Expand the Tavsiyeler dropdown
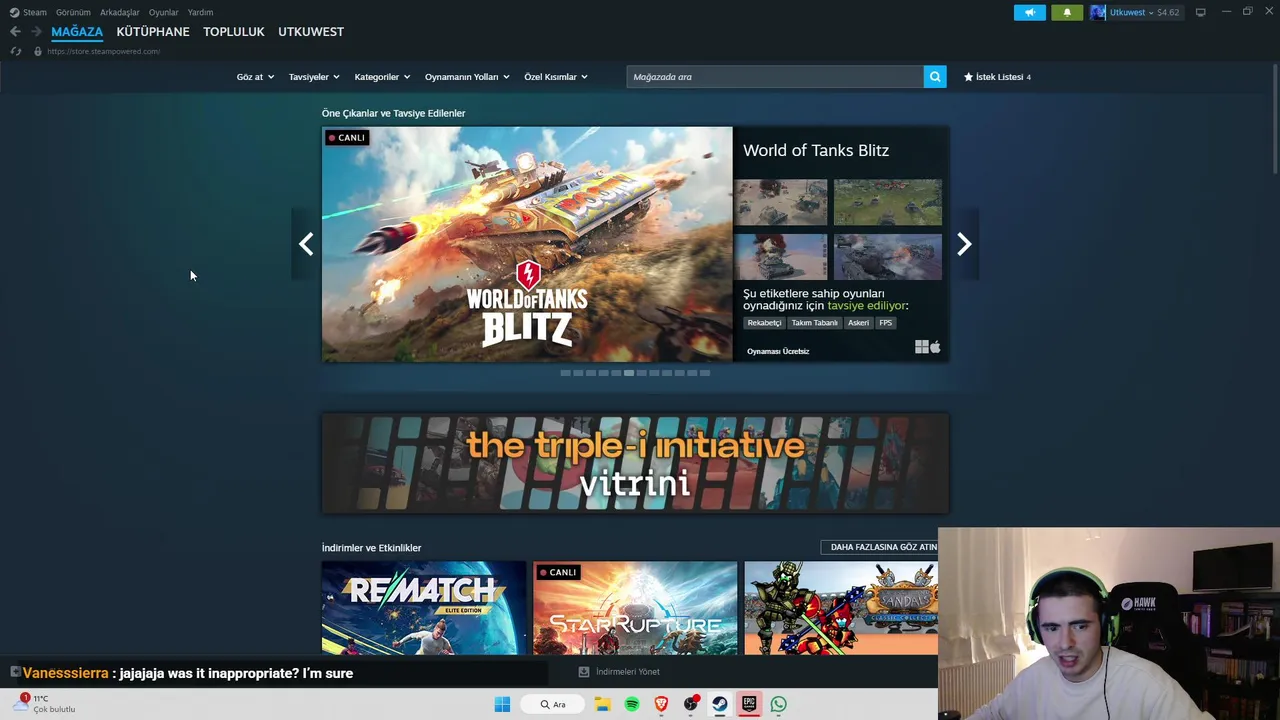1280x720 pixels. click(x=314, y=77)
